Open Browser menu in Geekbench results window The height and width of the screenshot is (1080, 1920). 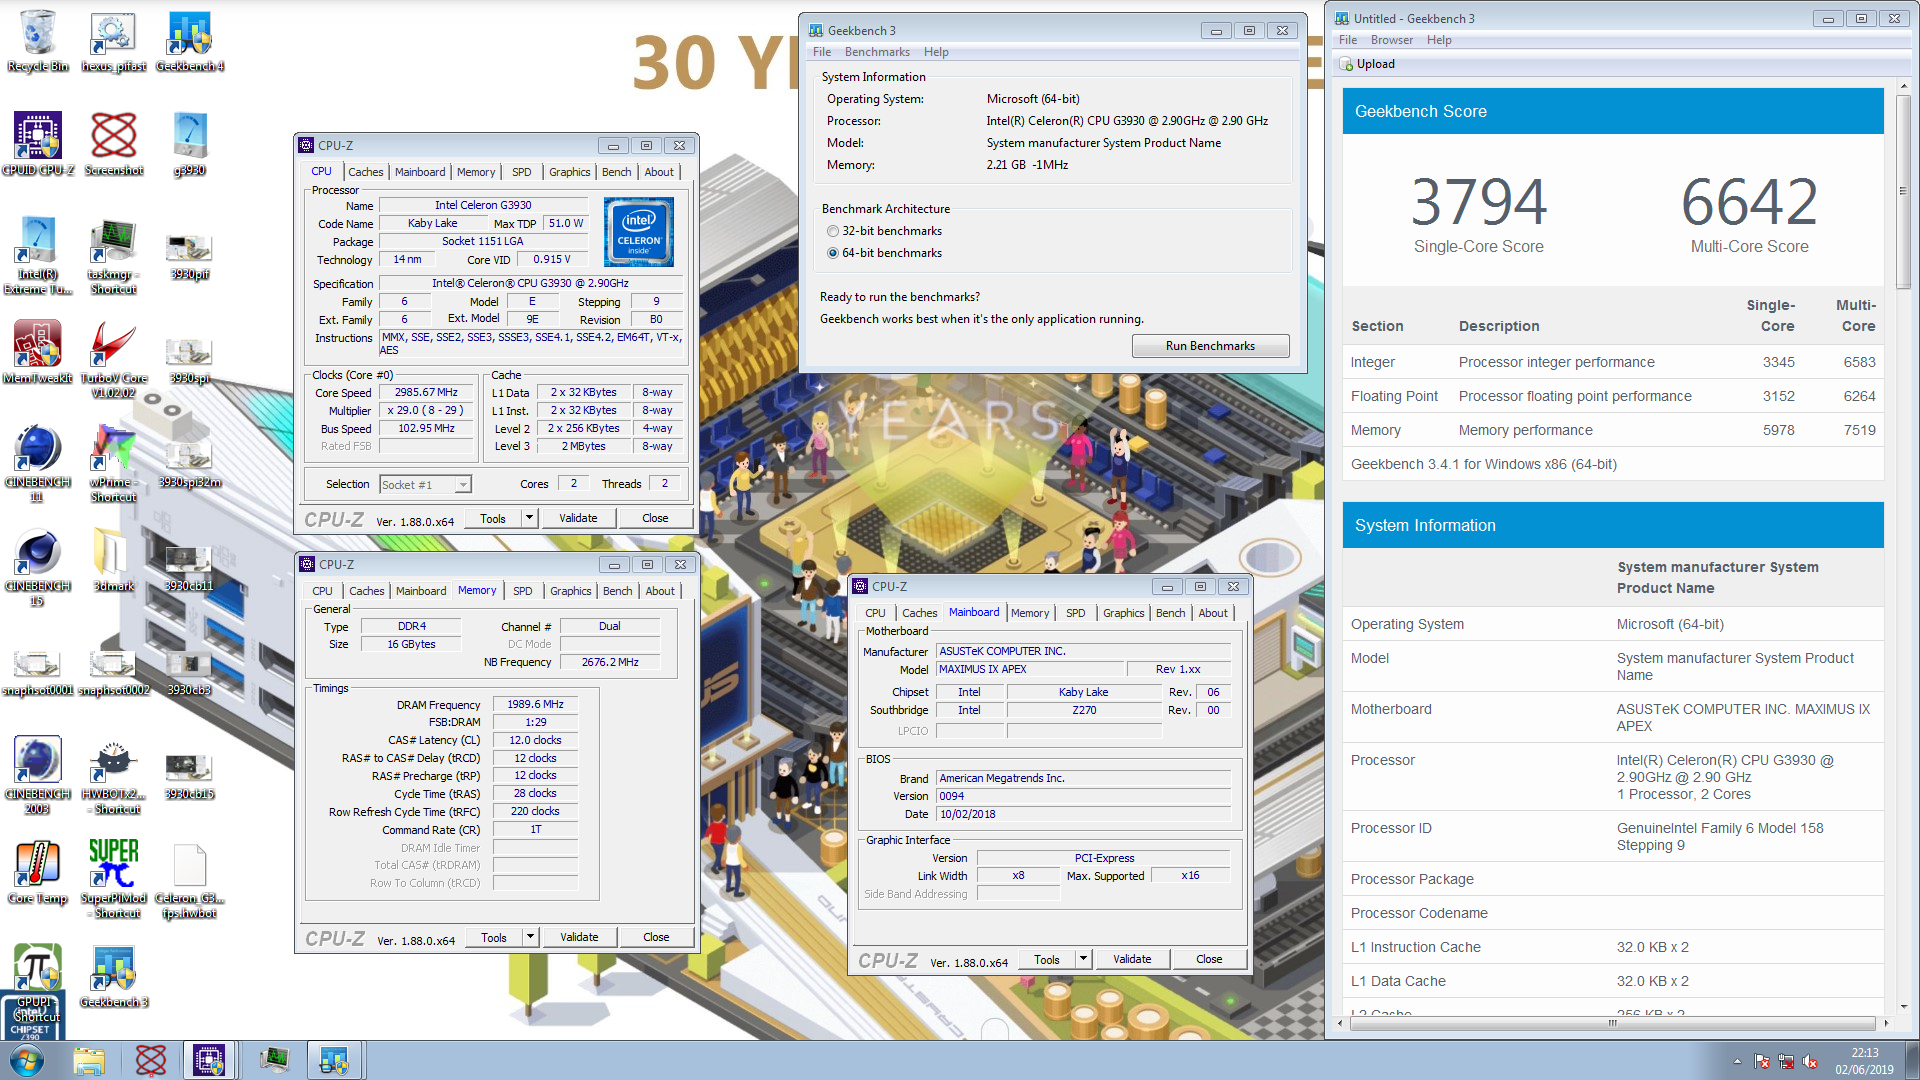click(1392, 40)
